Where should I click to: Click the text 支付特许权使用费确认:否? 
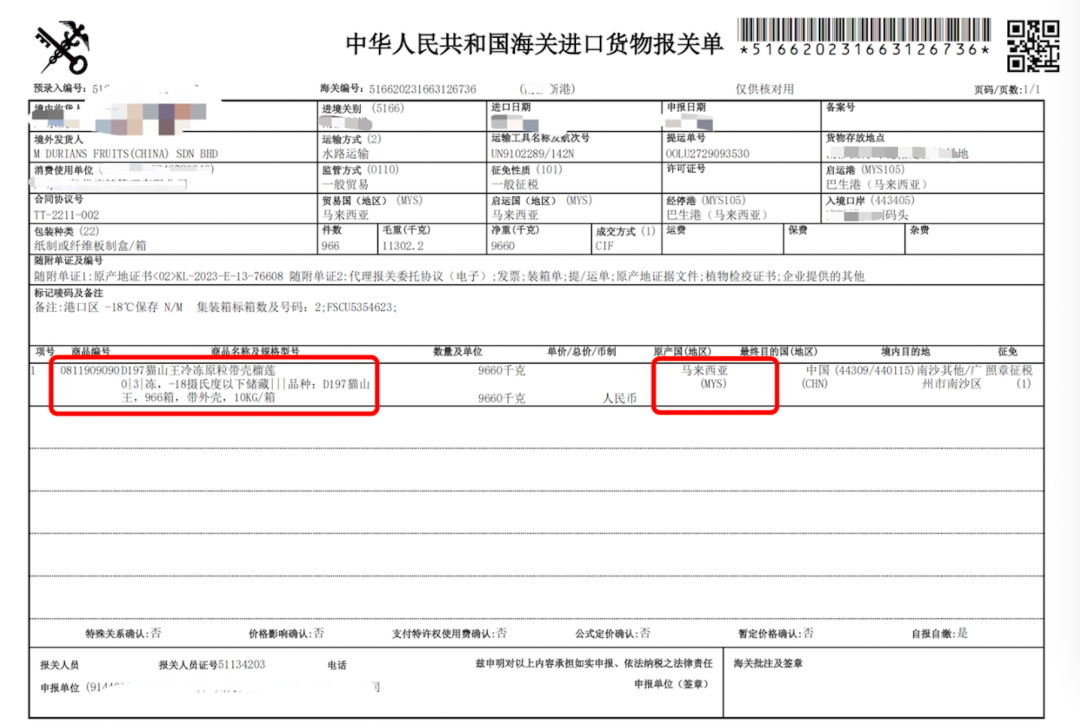click(x=449, y=634)
